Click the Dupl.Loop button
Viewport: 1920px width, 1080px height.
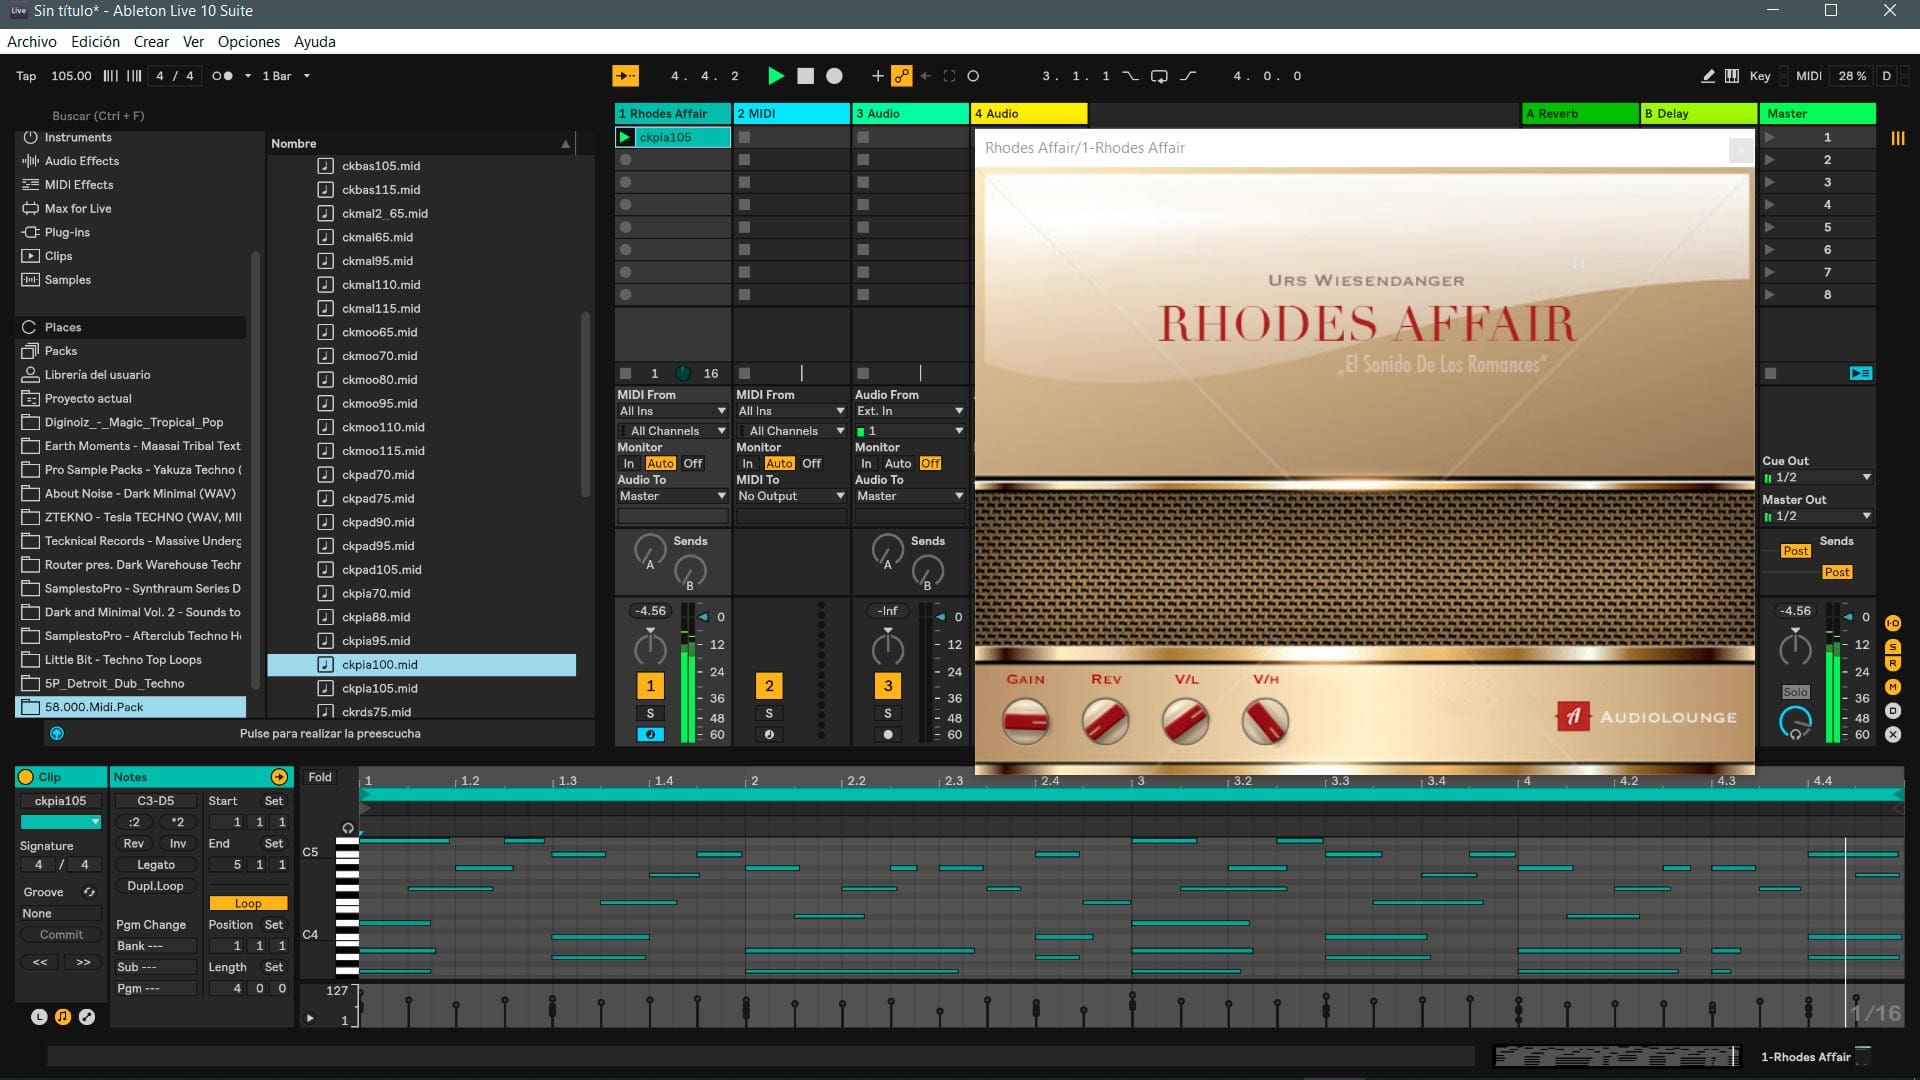155,886
